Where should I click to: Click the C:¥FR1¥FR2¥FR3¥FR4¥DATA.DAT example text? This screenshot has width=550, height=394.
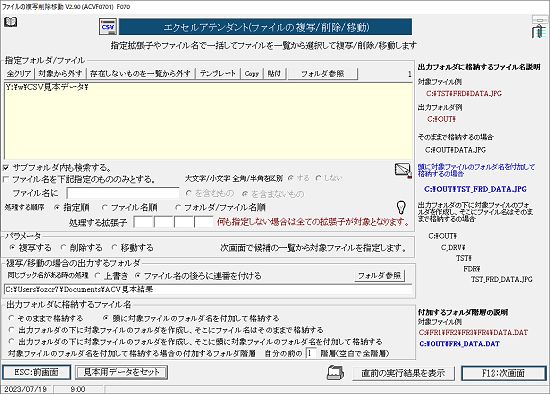click(x=473, y=332)
